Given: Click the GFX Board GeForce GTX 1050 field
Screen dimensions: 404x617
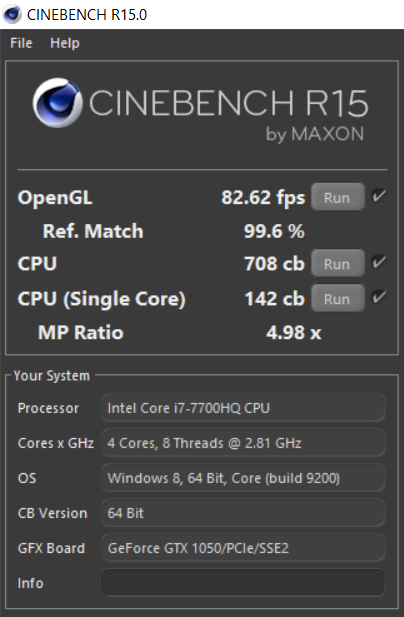Looking at the screenshot, I should [x=243, y=548].
